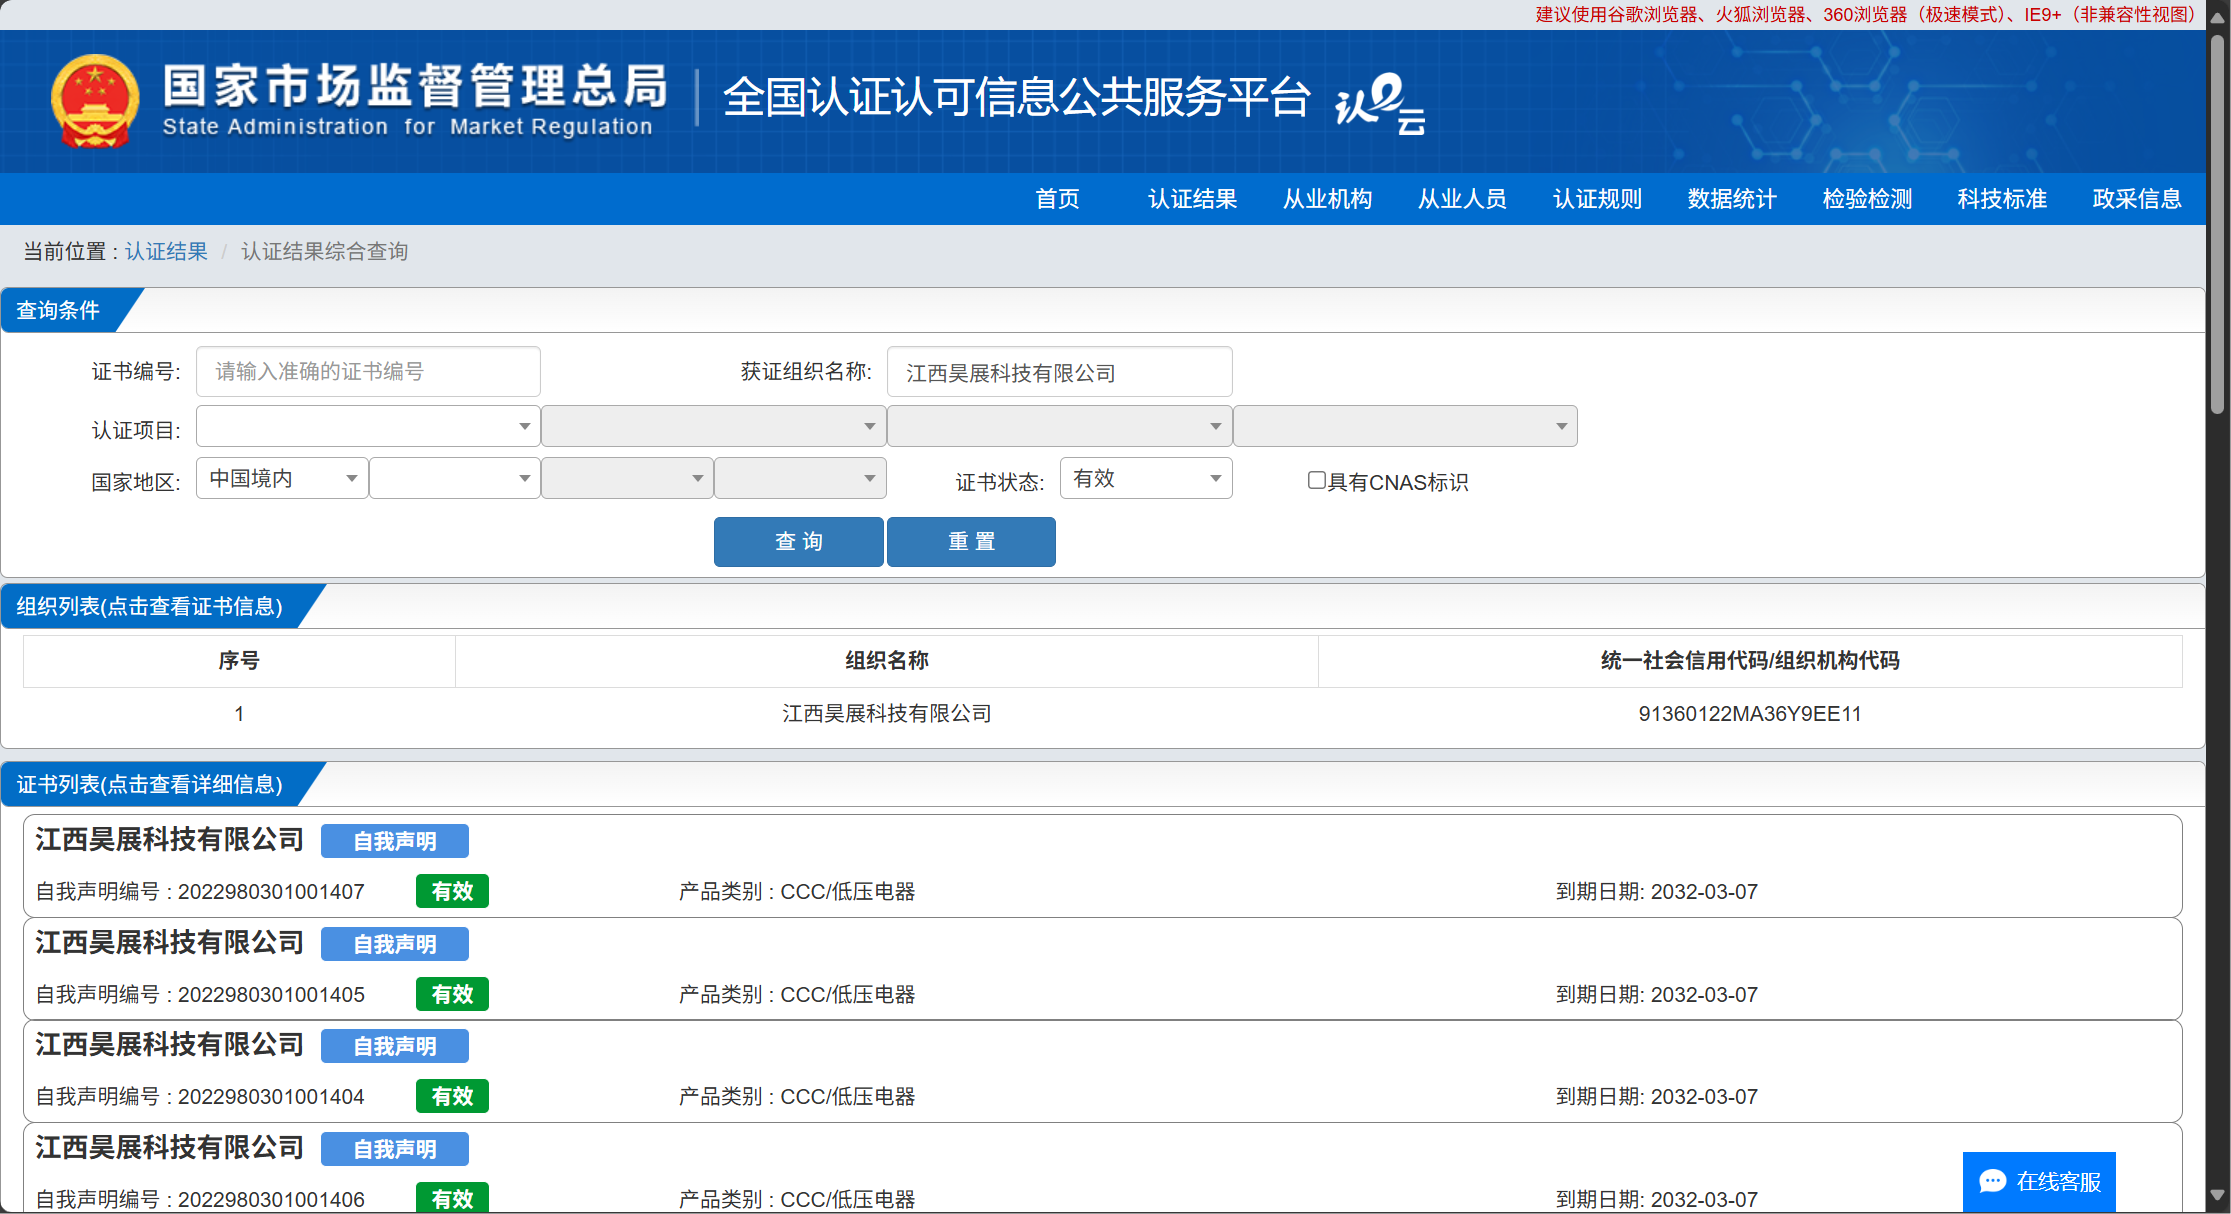Viewport: 2231px width, 1214px height.
Task: Open certificate 自我声明编号 2022980301001407
Action: tap(200, 891)
